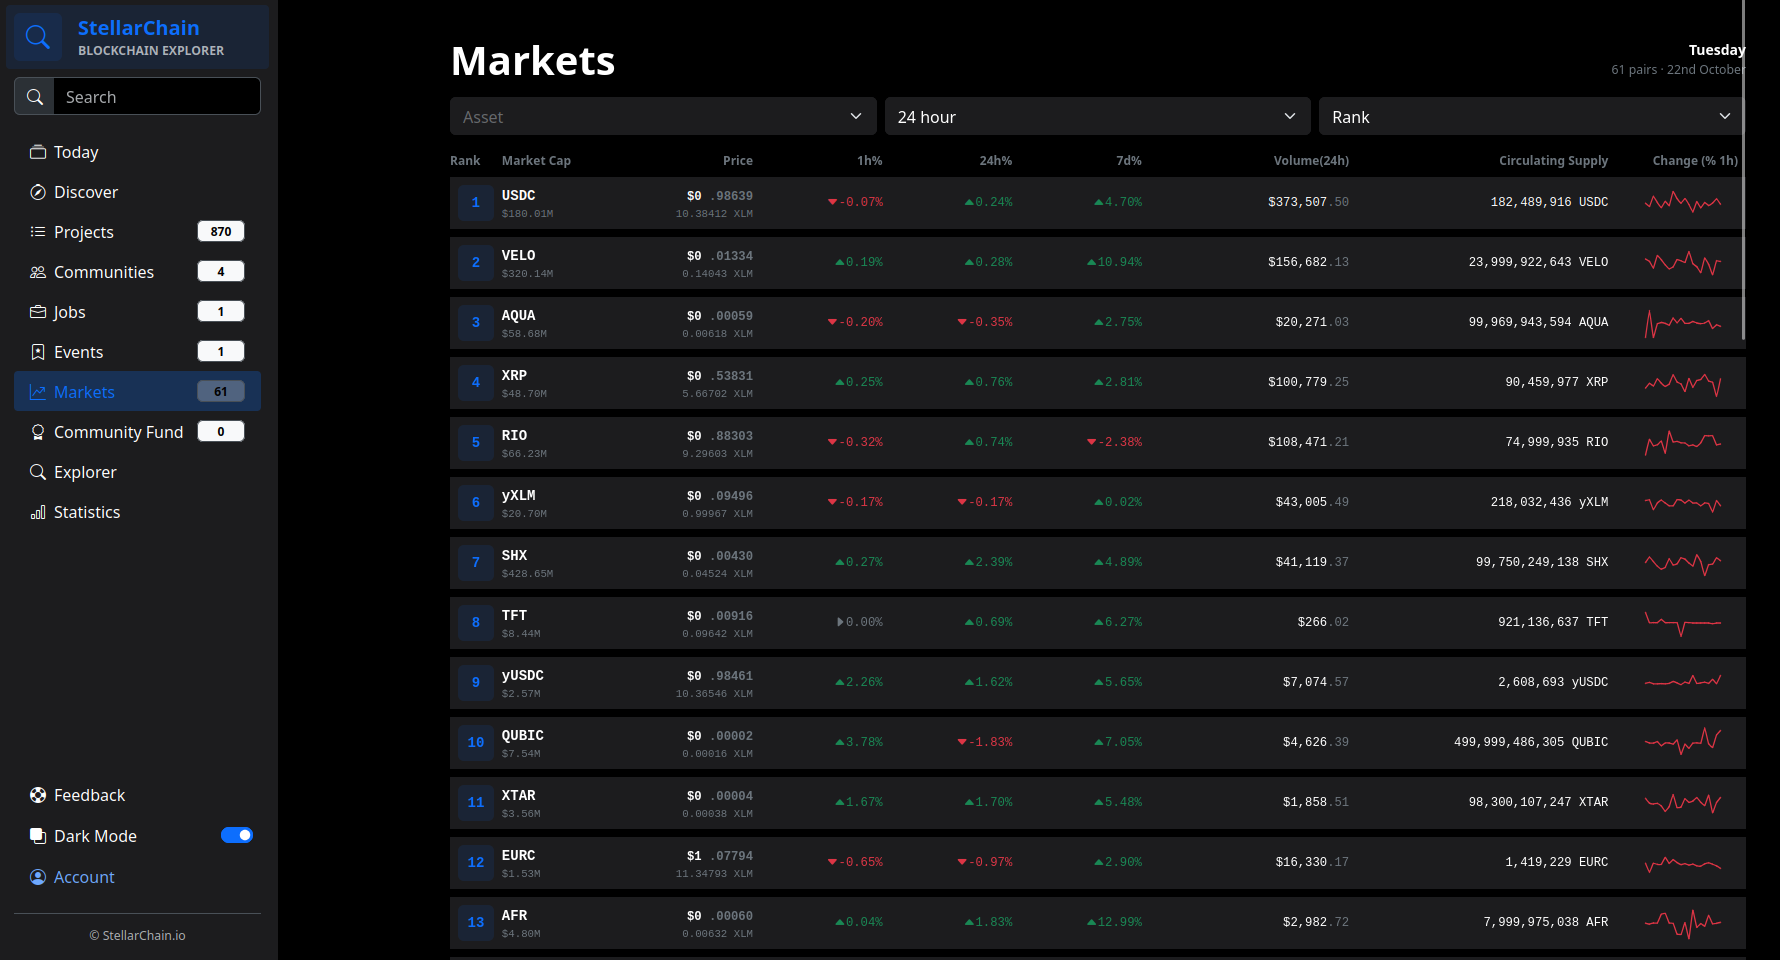
Task: Open the Community Fund page
Action: tap(137, 432)
